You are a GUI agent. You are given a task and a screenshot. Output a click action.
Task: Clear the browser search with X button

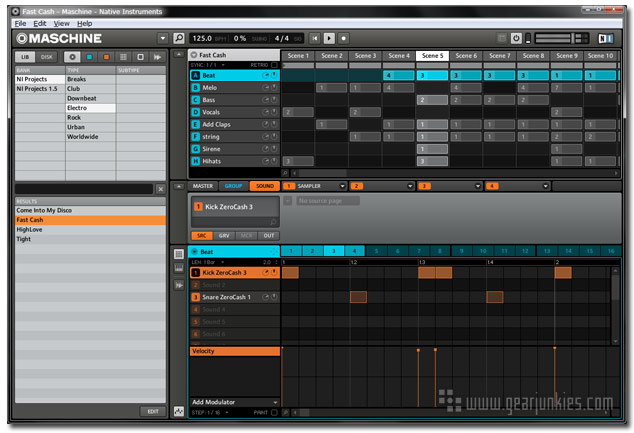tap(161, 189)
